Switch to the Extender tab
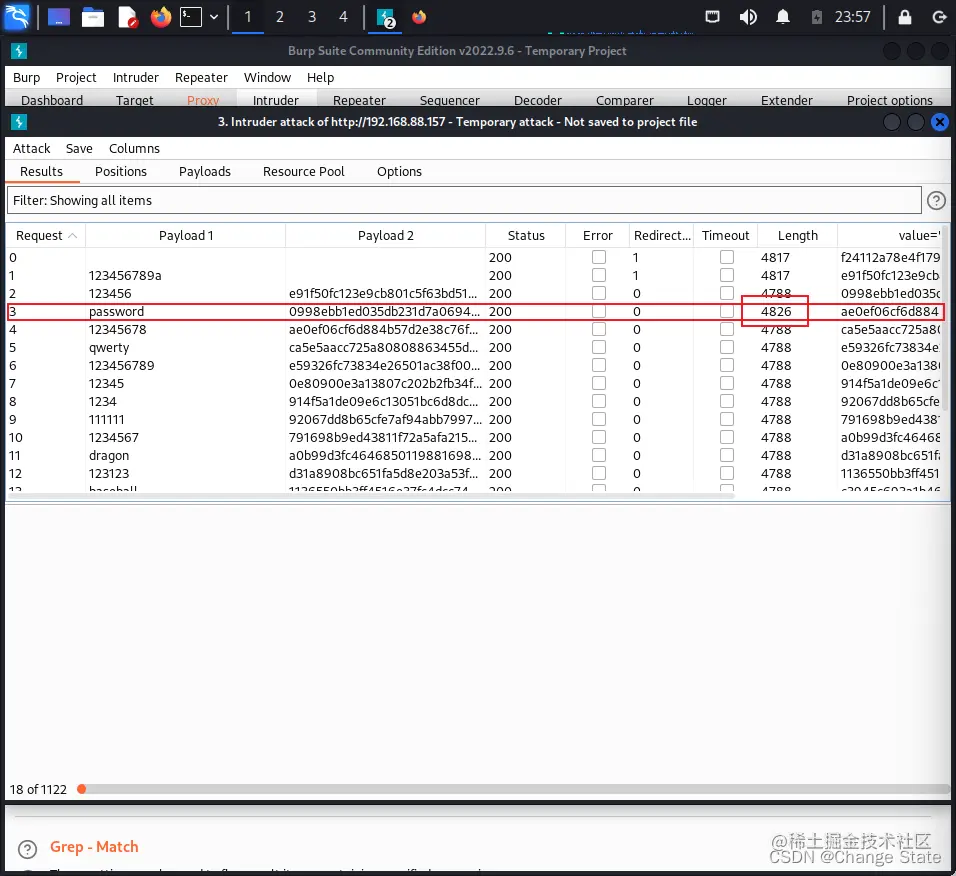 coord(787,100)
